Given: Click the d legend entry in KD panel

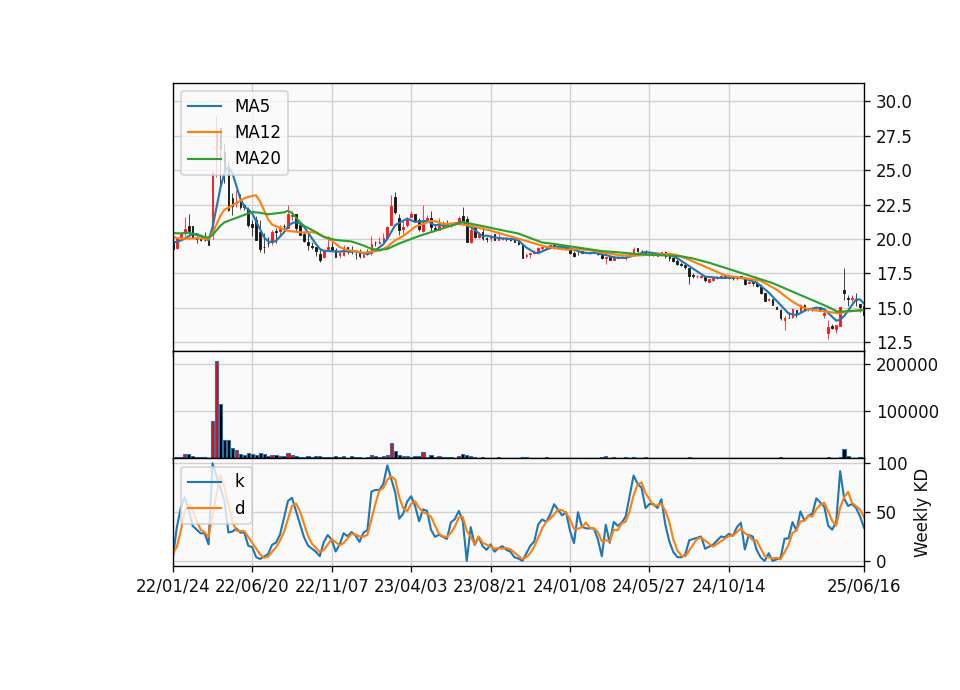Looking at the screenshot, I should 240,508.
